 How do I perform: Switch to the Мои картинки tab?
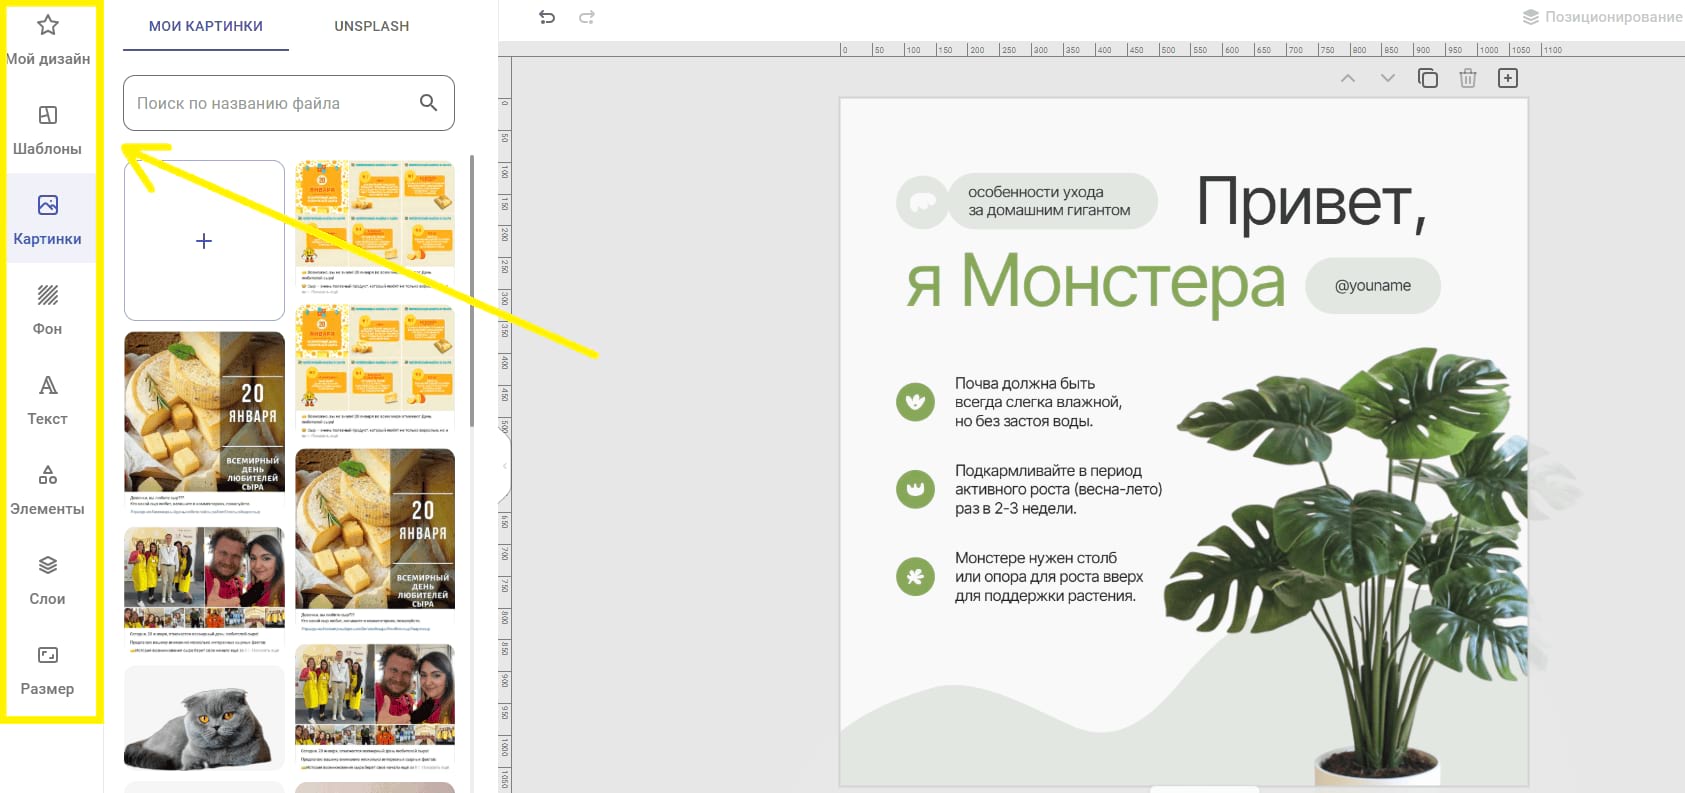pos(206,26)
